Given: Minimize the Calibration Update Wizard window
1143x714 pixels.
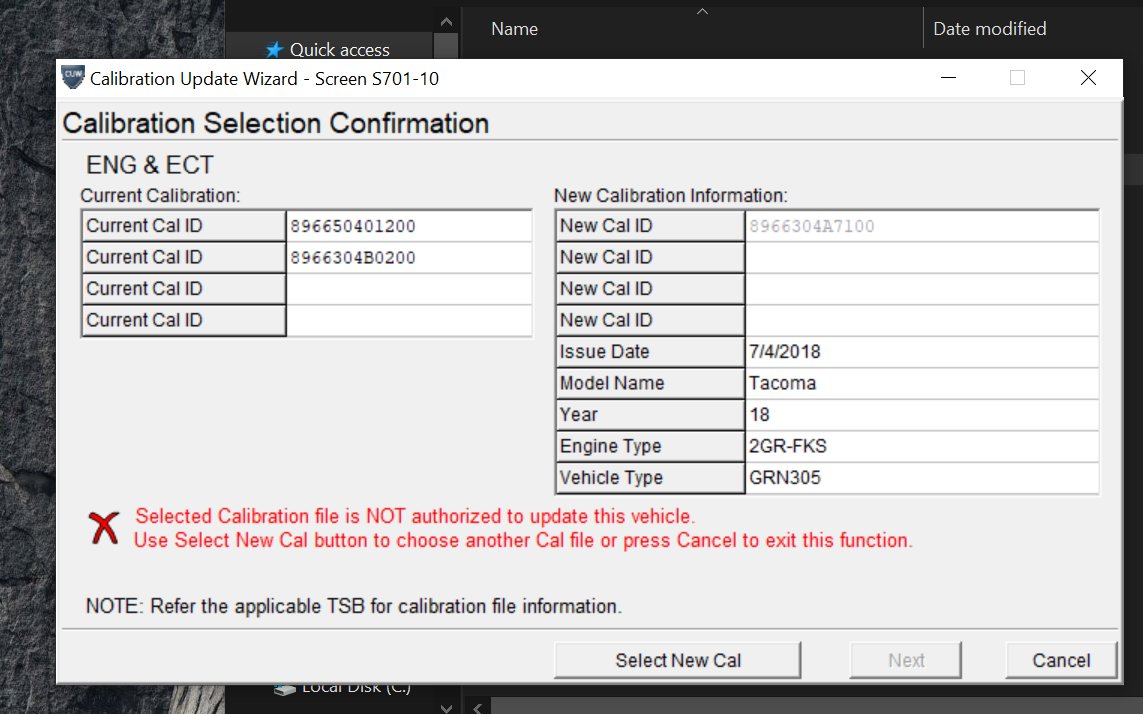Looking at the screenshot, I should tap(948, 77).
